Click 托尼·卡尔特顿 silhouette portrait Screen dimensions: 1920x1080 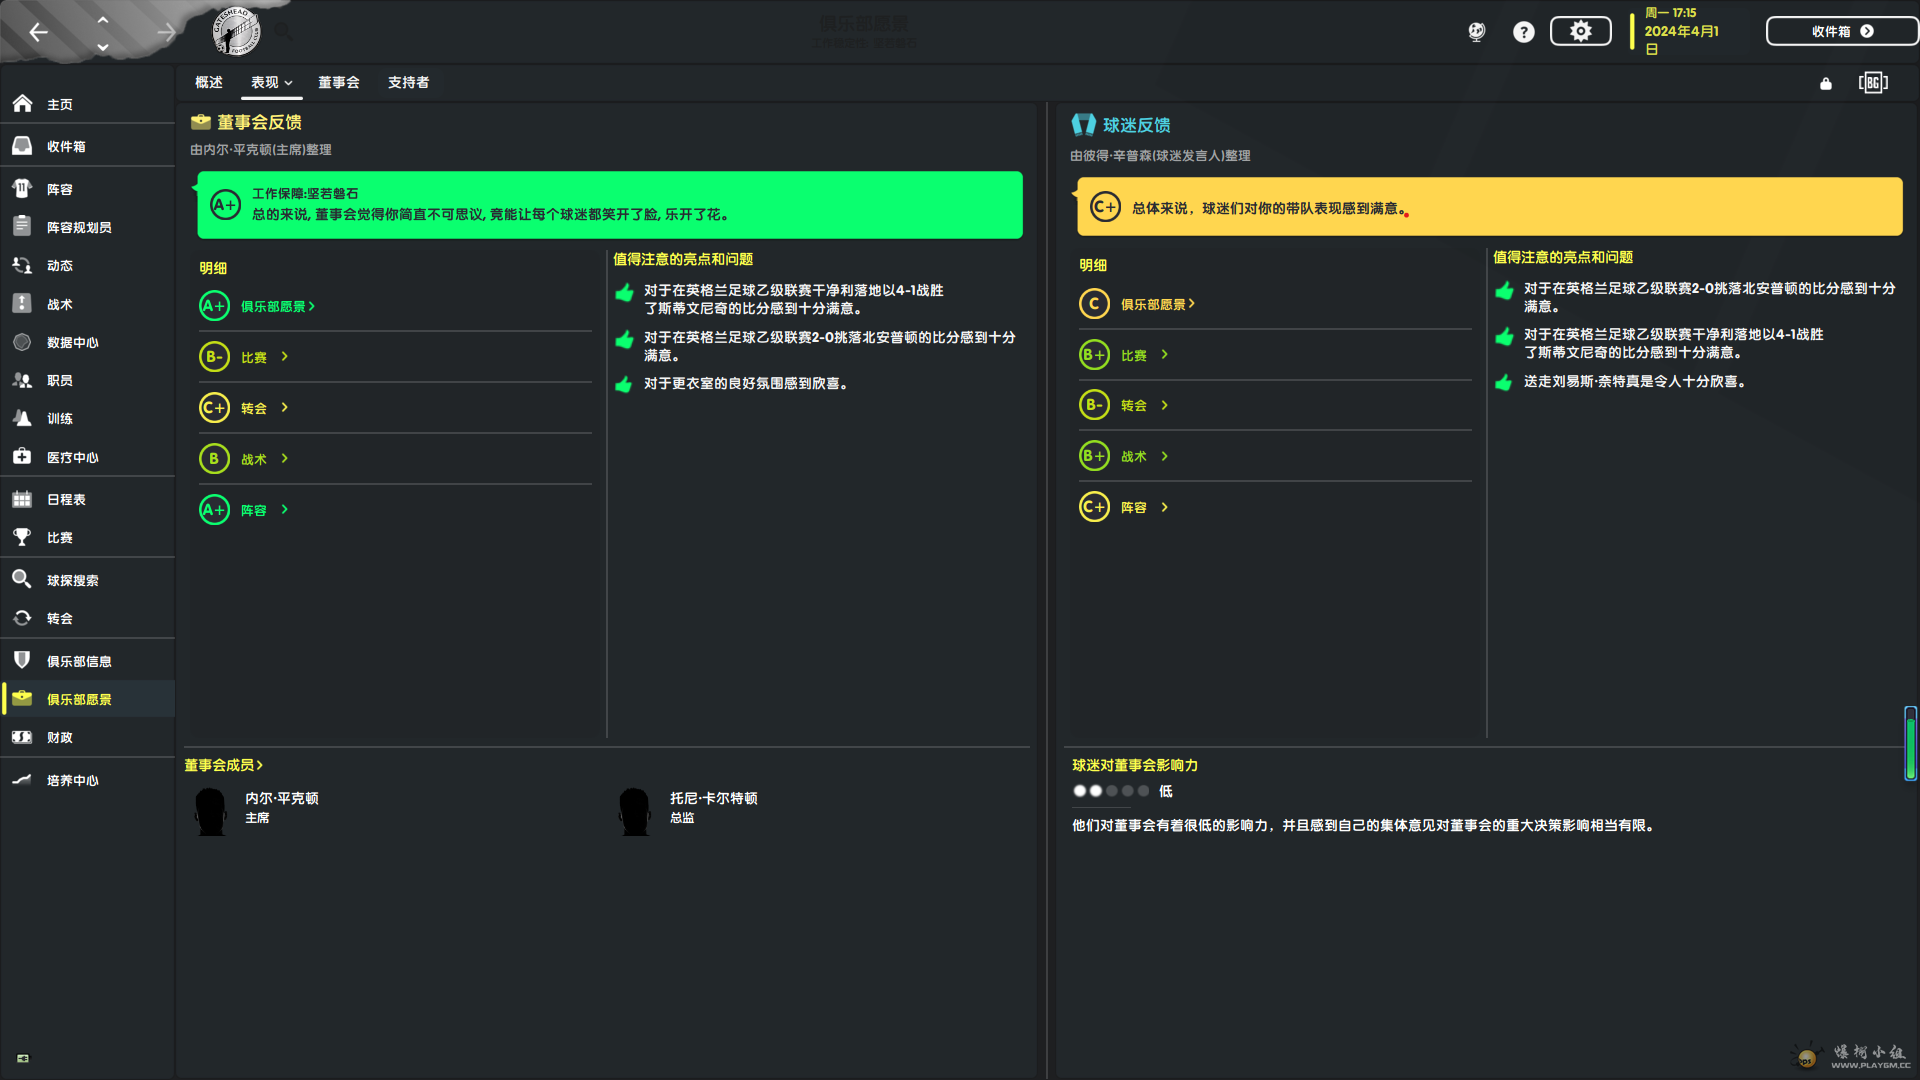pos(635,811)
